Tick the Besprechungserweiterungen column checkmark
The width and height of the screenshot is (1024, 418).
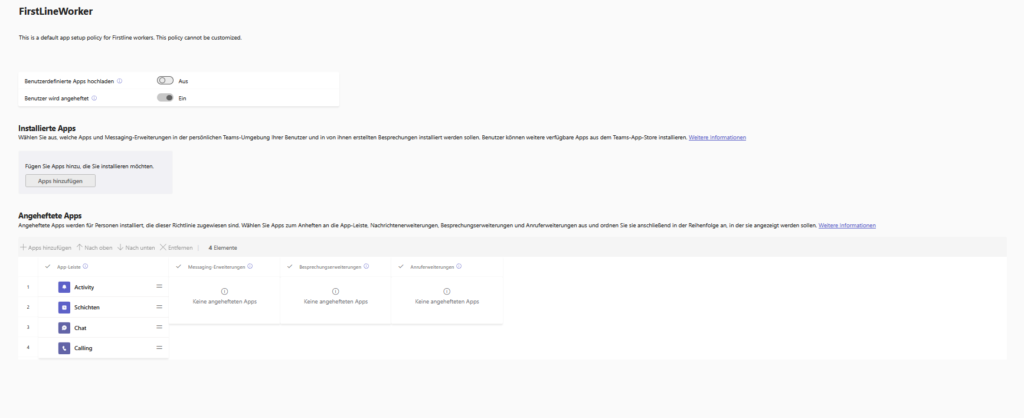(x=290, y=266)
